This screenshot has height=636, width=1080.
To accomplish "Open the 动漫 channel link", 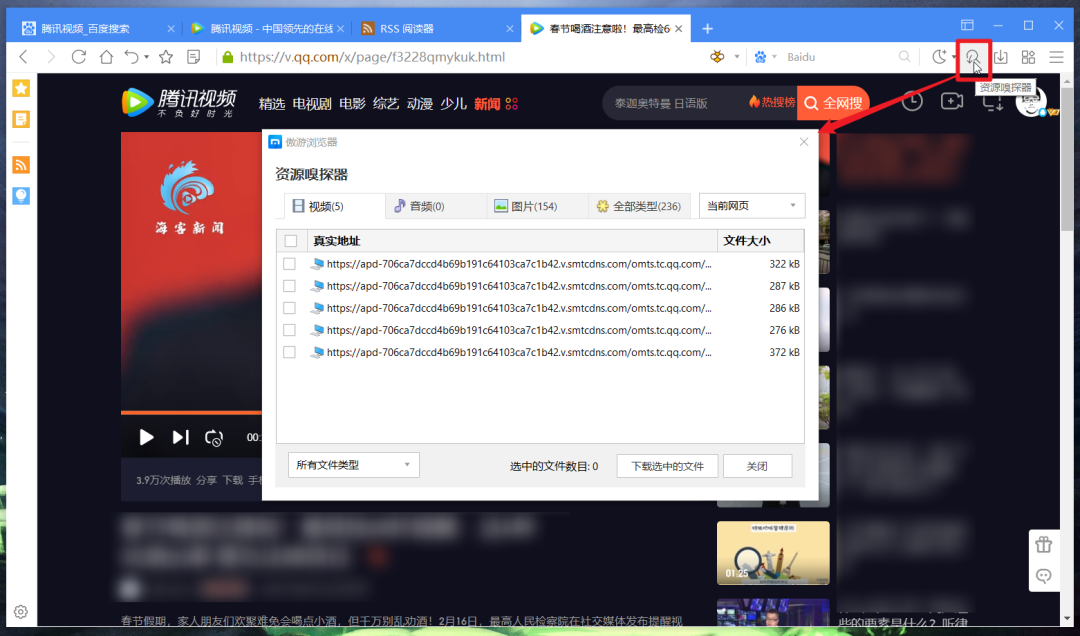I will coord(419,103).
